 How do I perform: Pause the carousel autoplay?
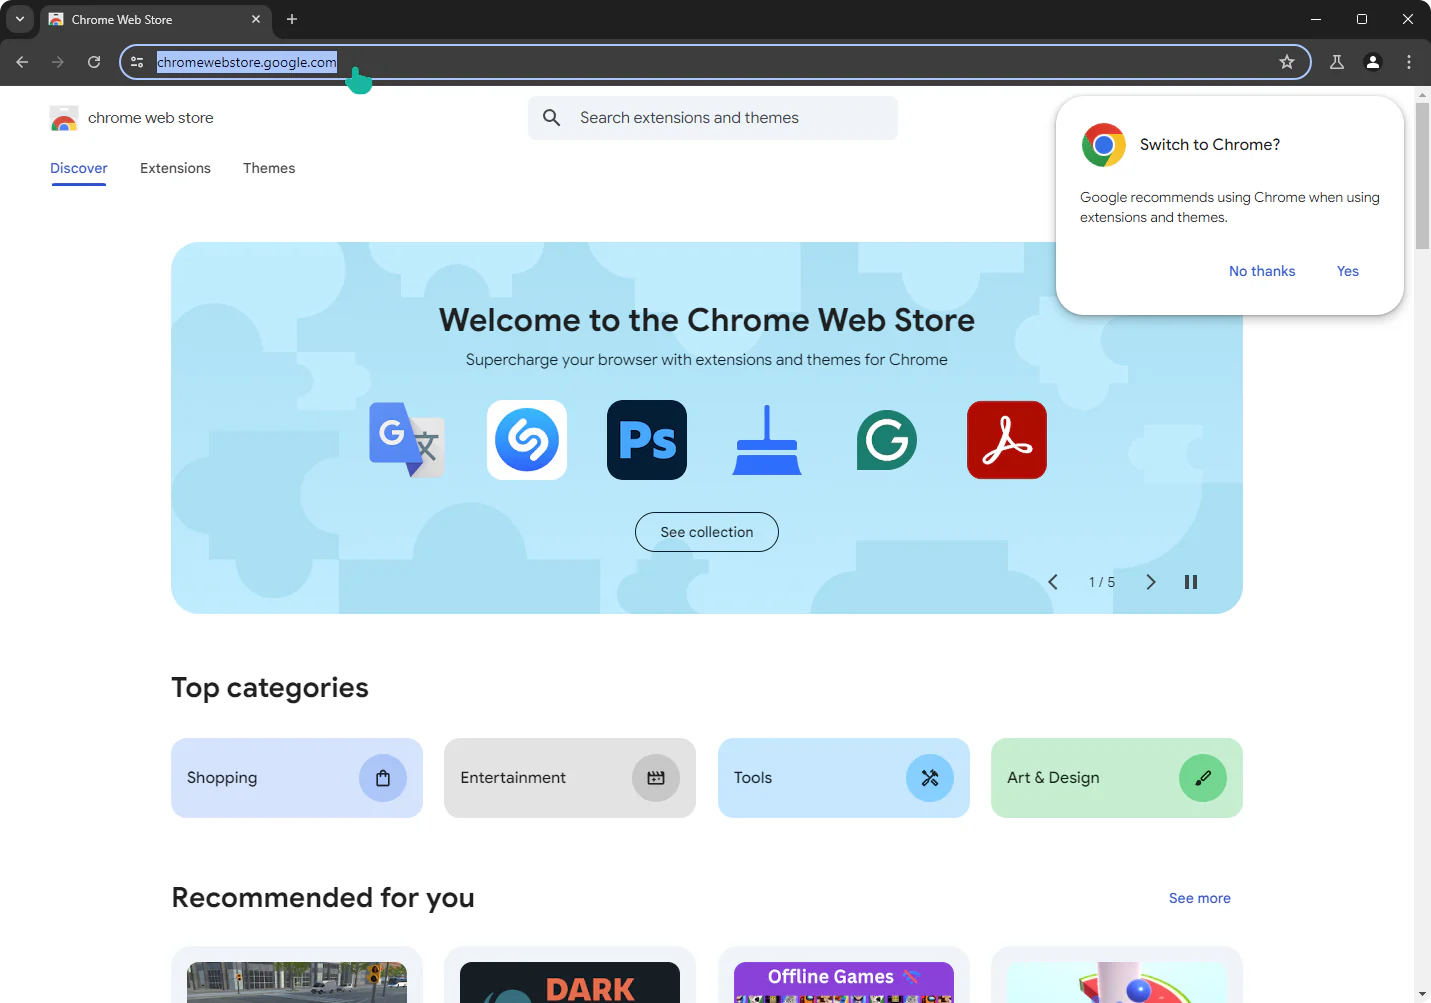[x=1191, y=582]
